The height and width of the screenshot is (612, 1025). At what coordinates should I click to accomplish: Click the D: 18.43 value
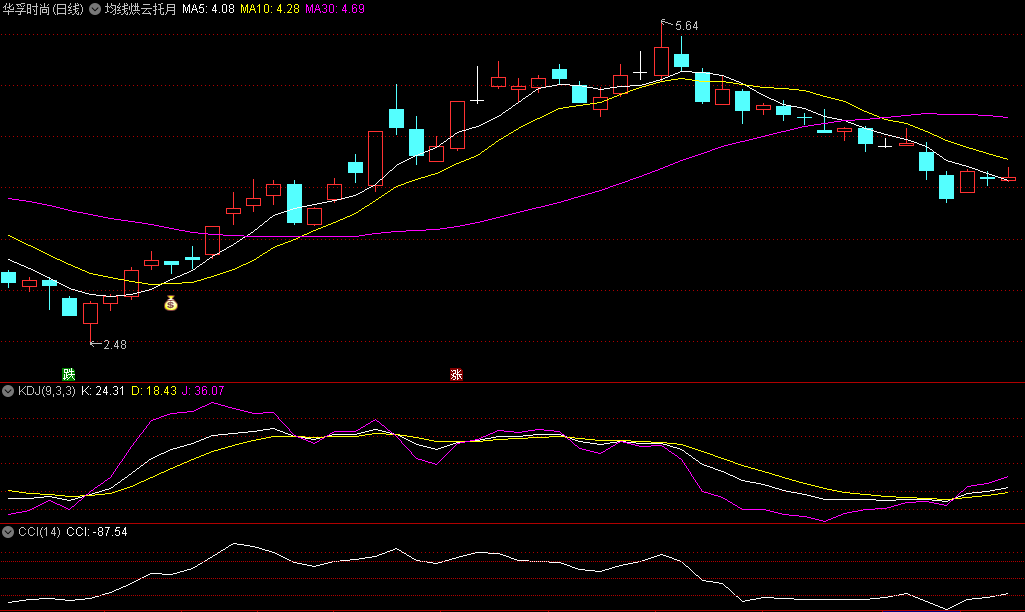pos(154,391)
